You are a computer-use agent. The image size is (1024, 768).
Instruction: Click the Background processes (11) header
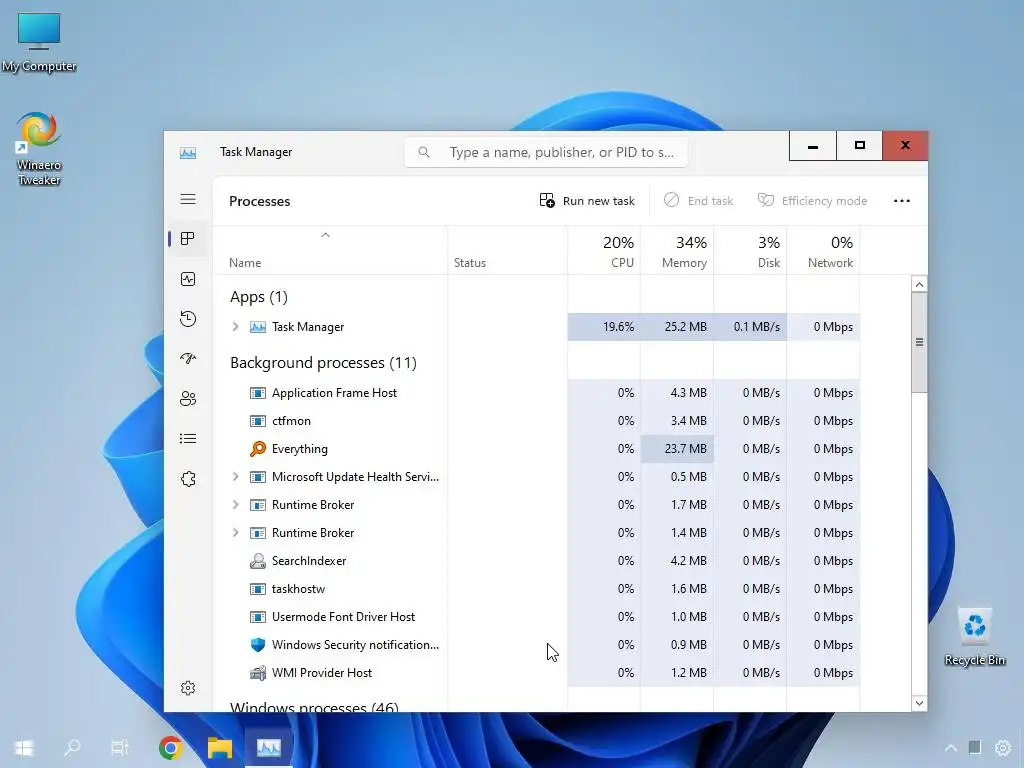pos(323,362)
